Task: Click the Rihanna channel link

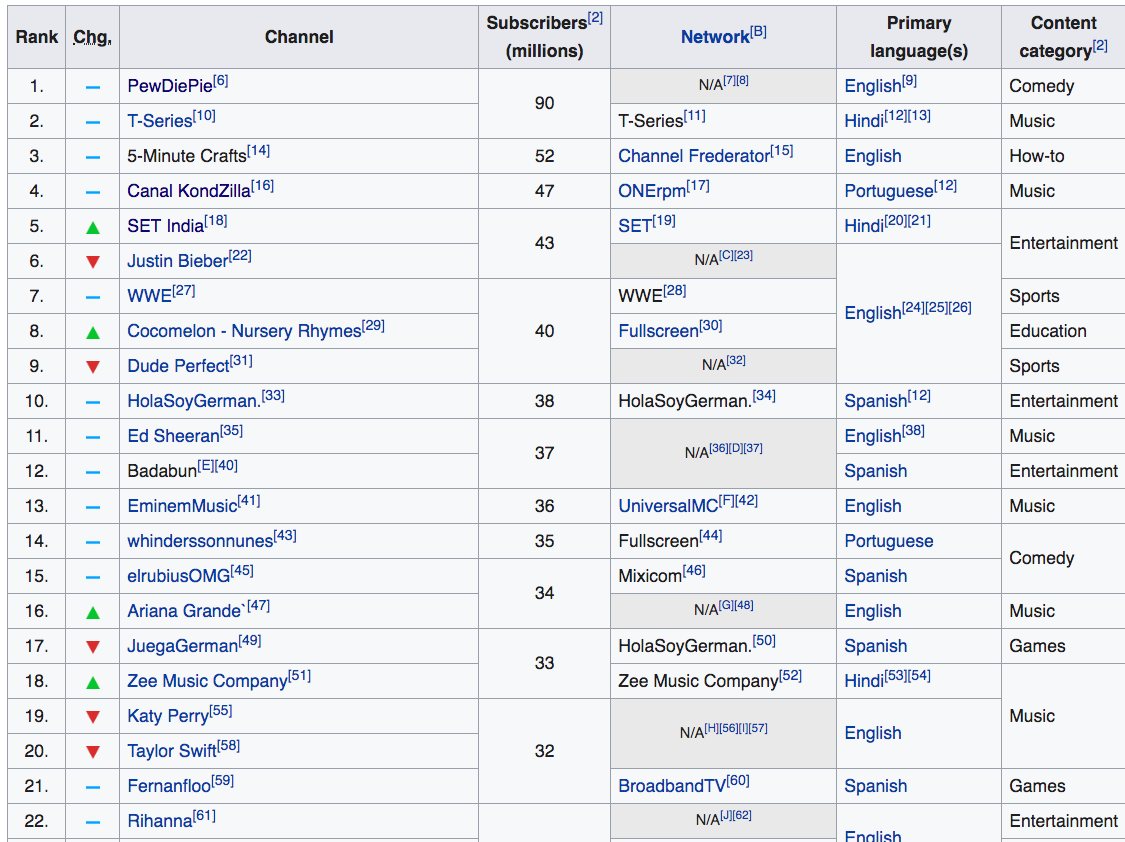Action: coord(159,821)
